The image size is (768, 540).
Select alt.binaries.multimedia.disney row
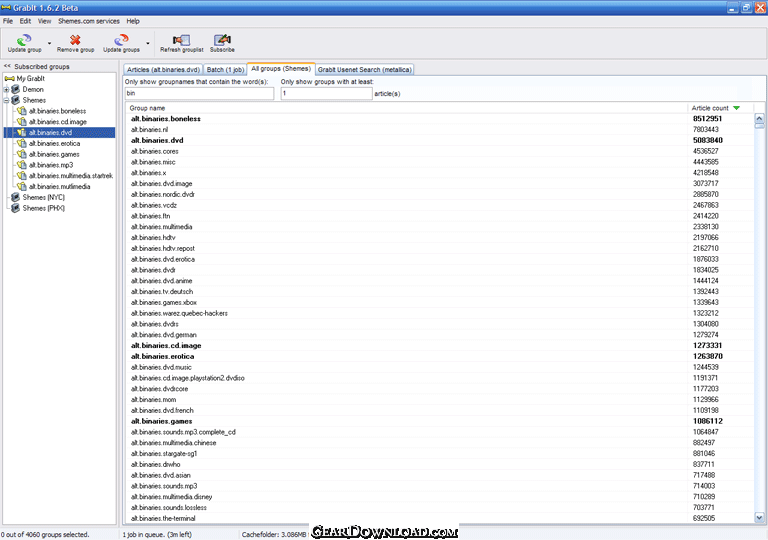pos(439,496)
